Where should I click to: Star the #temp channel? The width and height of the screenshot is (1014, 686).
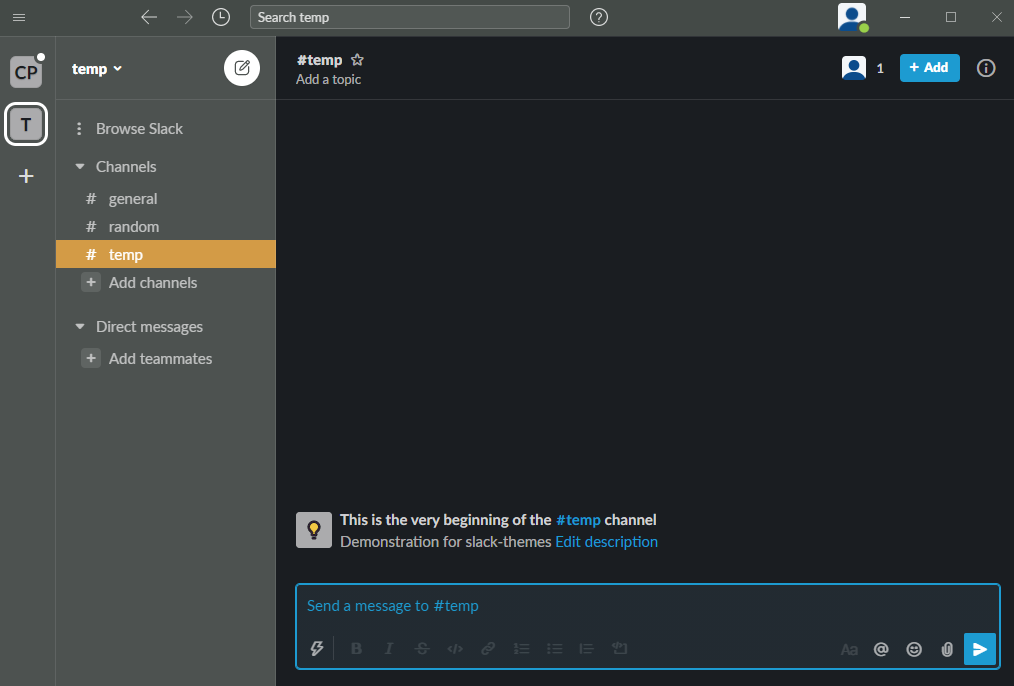click(x=357, y=60)
